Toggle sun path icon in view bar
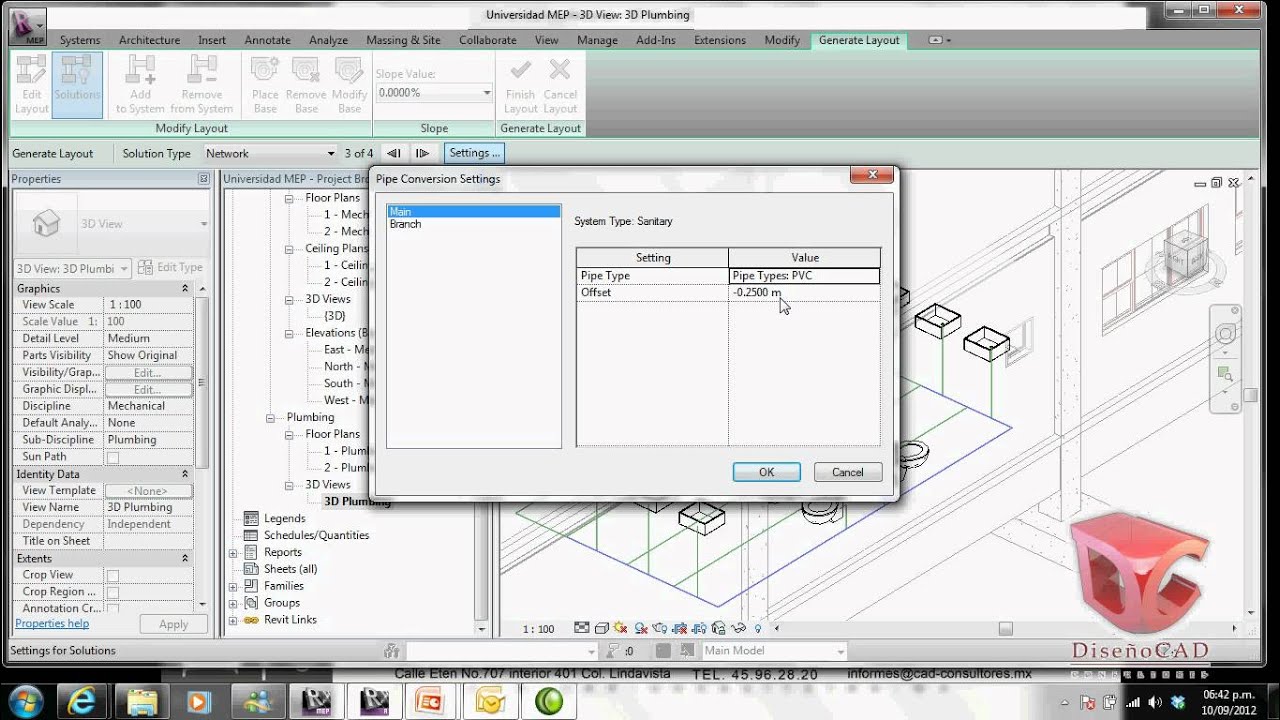The height and width of the screenshot is (720, 1280). (620, 628)
